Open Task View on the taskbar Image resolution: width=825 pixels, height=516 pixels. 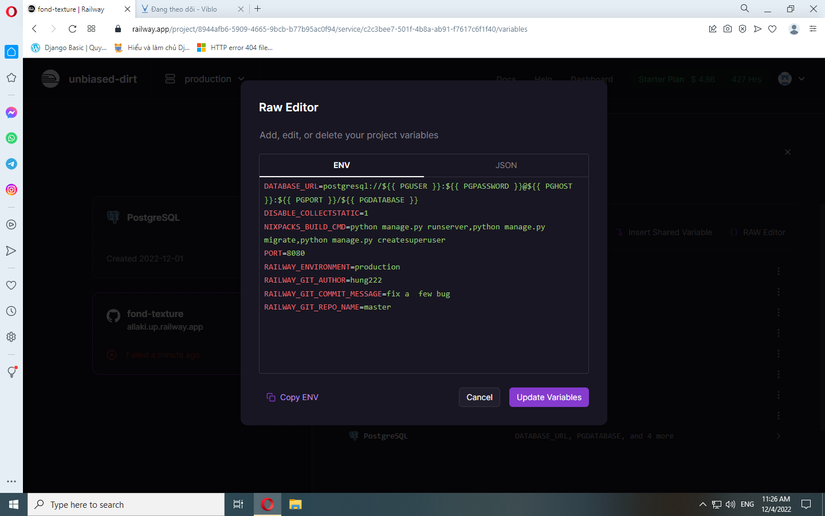(238, 504)
